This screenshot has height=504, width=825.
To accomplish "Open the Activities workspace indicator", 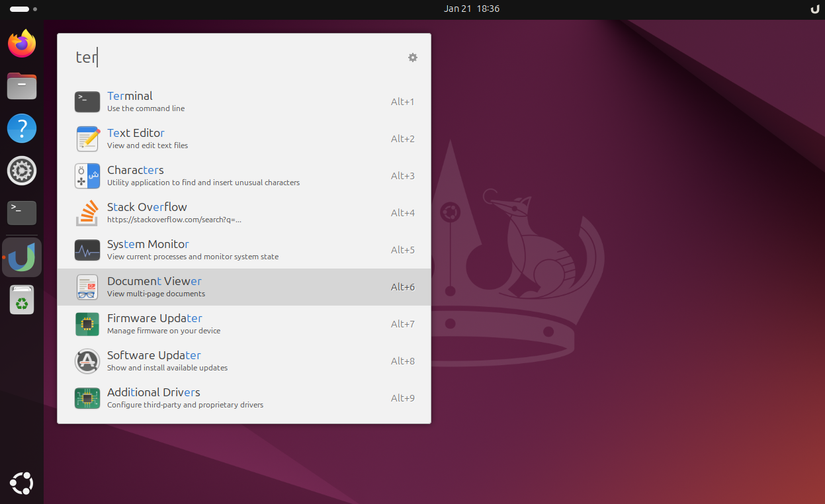I will 23,9.
